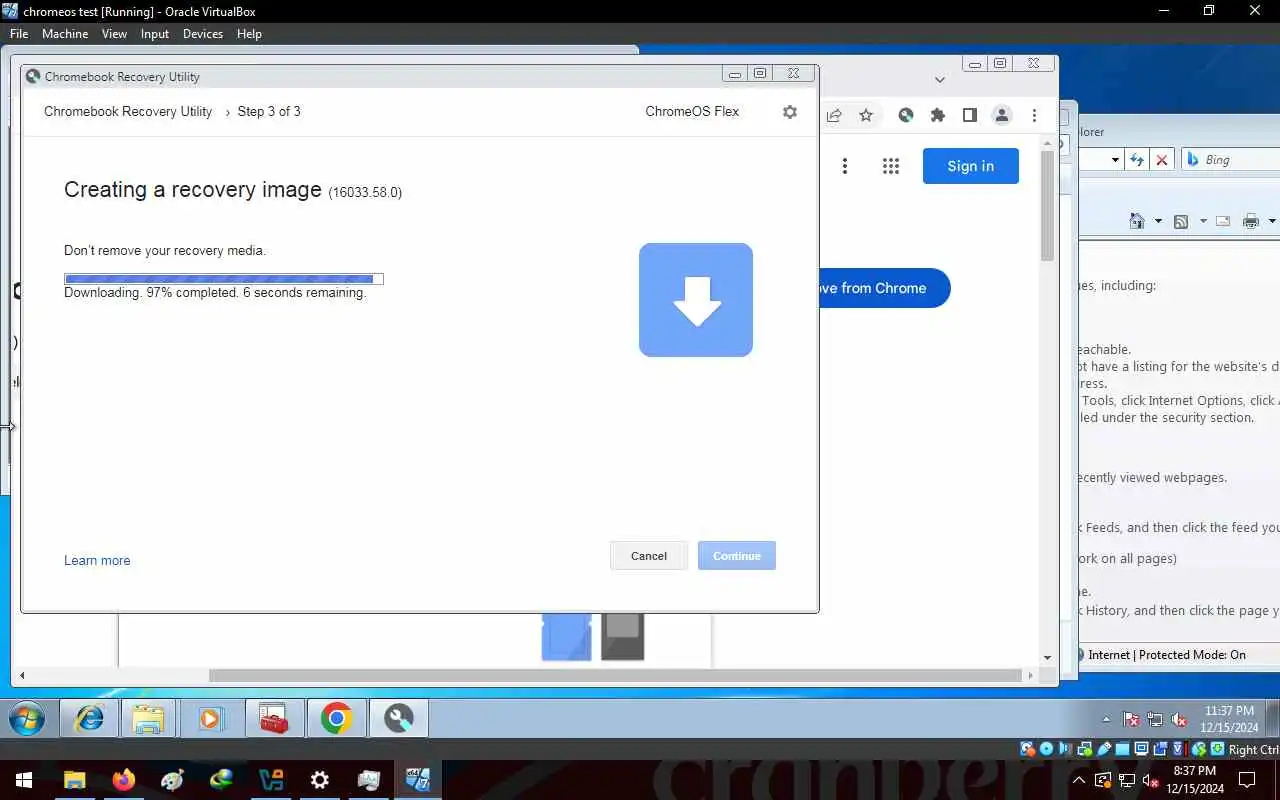The image size is (1280, 800).
Task: Select Recovery Utility wrench taskbar icon
Action: (399, 719)
